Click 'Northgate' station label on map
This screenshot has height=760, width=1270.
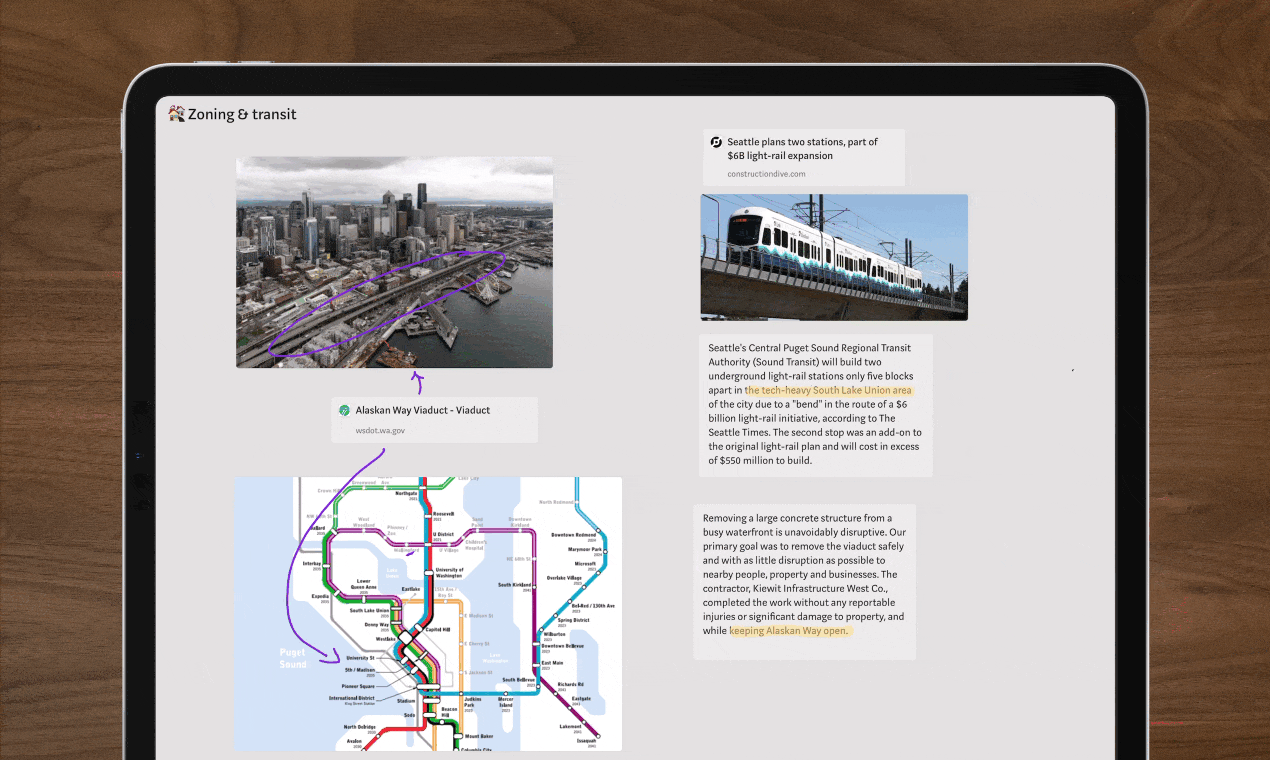click(406, 493)
